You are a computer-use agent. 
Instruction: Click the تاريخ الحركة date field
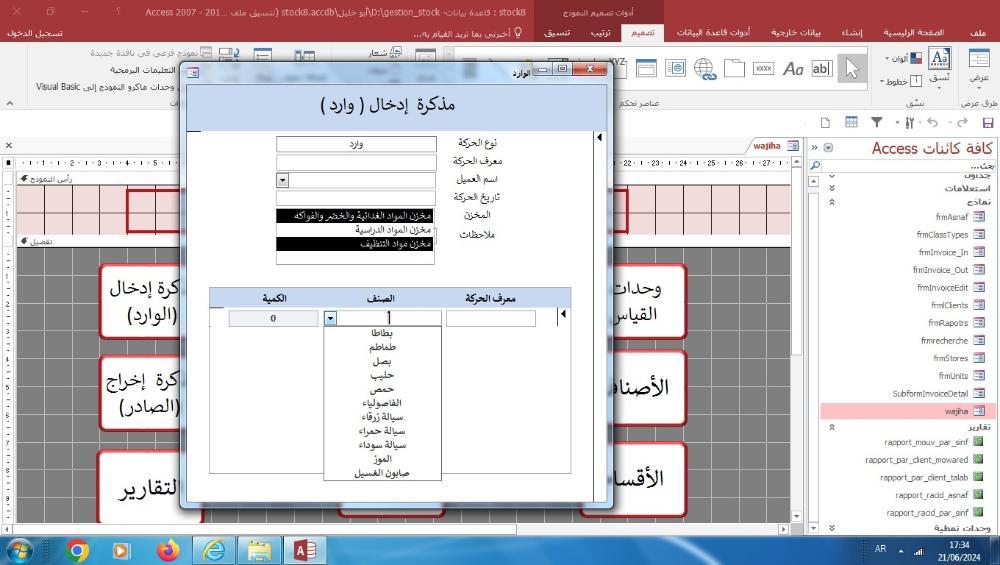point(356,198)
